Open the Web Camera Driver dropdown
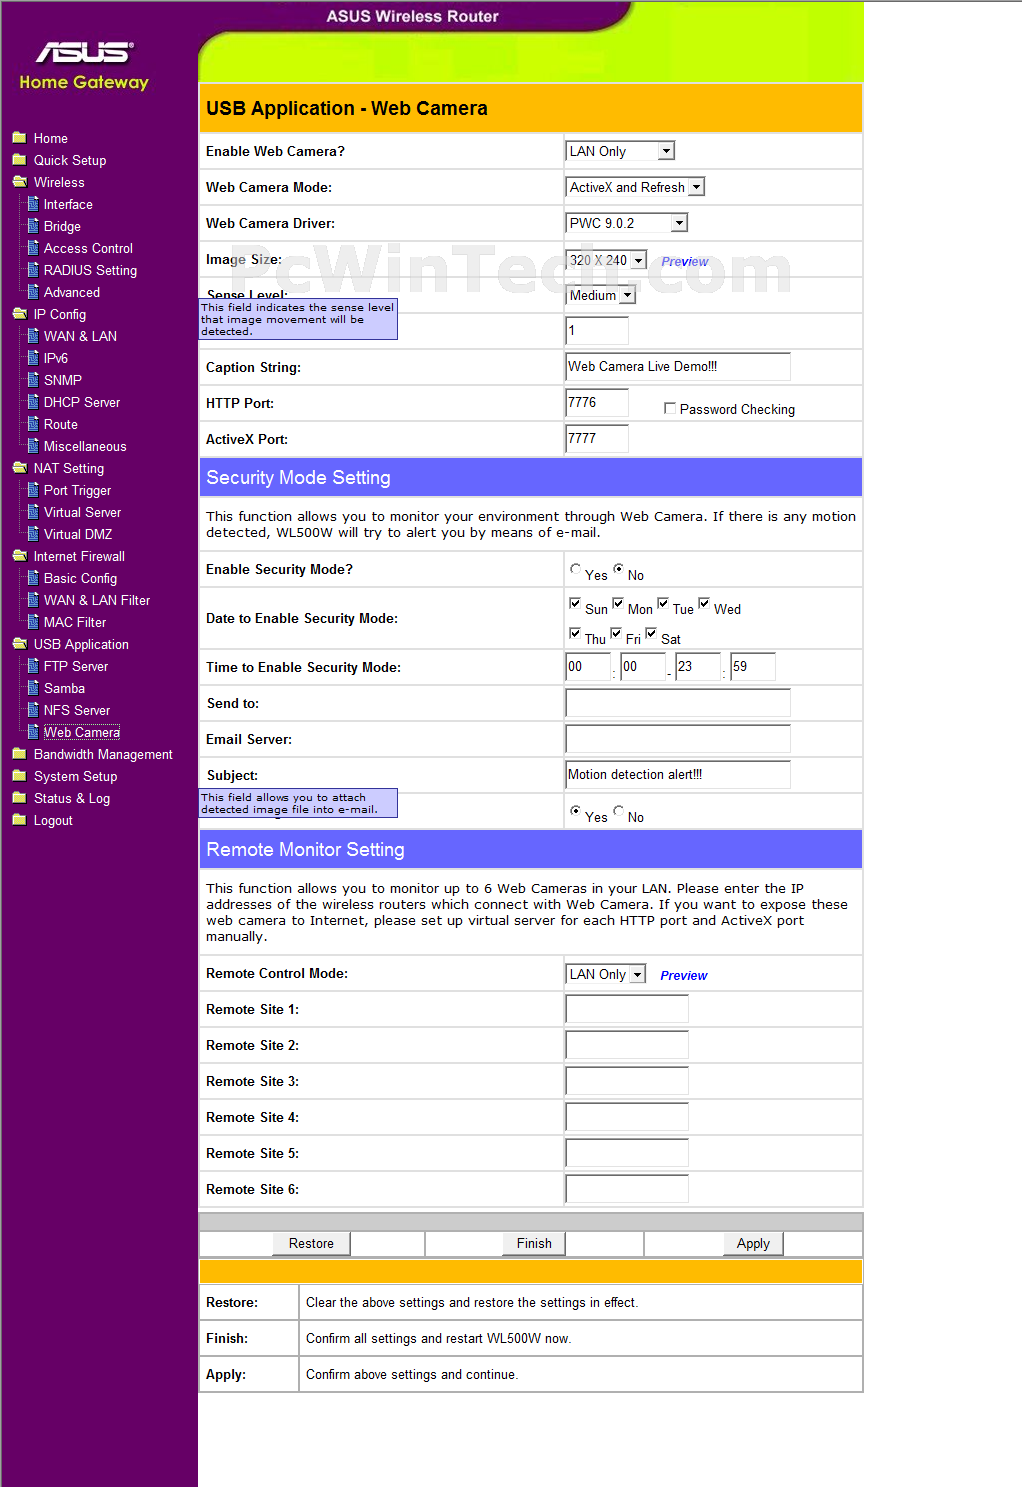Image resolution: width=1022 pixels, height=1487 pixels. [627, 223]
